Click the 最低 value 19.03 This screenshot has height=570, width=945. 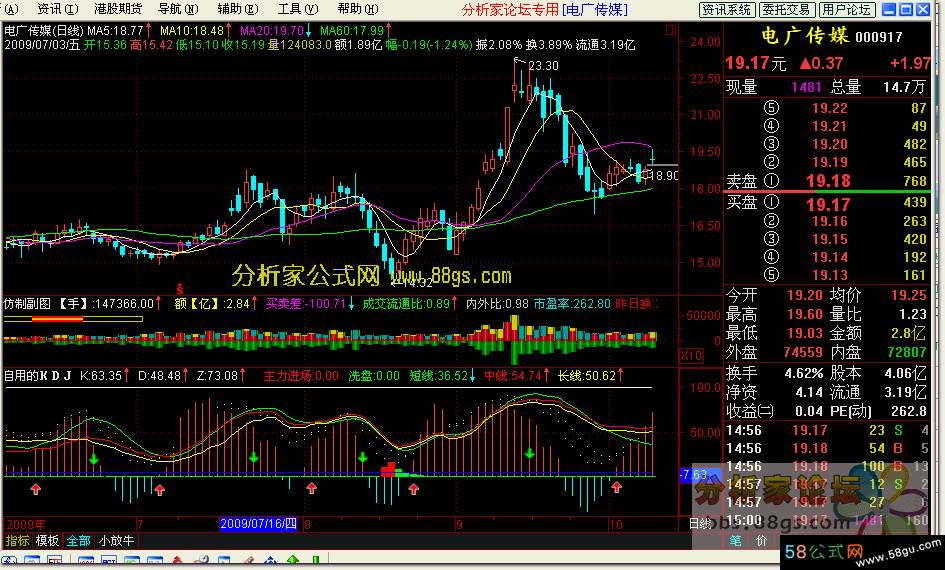tap(805, 333)
